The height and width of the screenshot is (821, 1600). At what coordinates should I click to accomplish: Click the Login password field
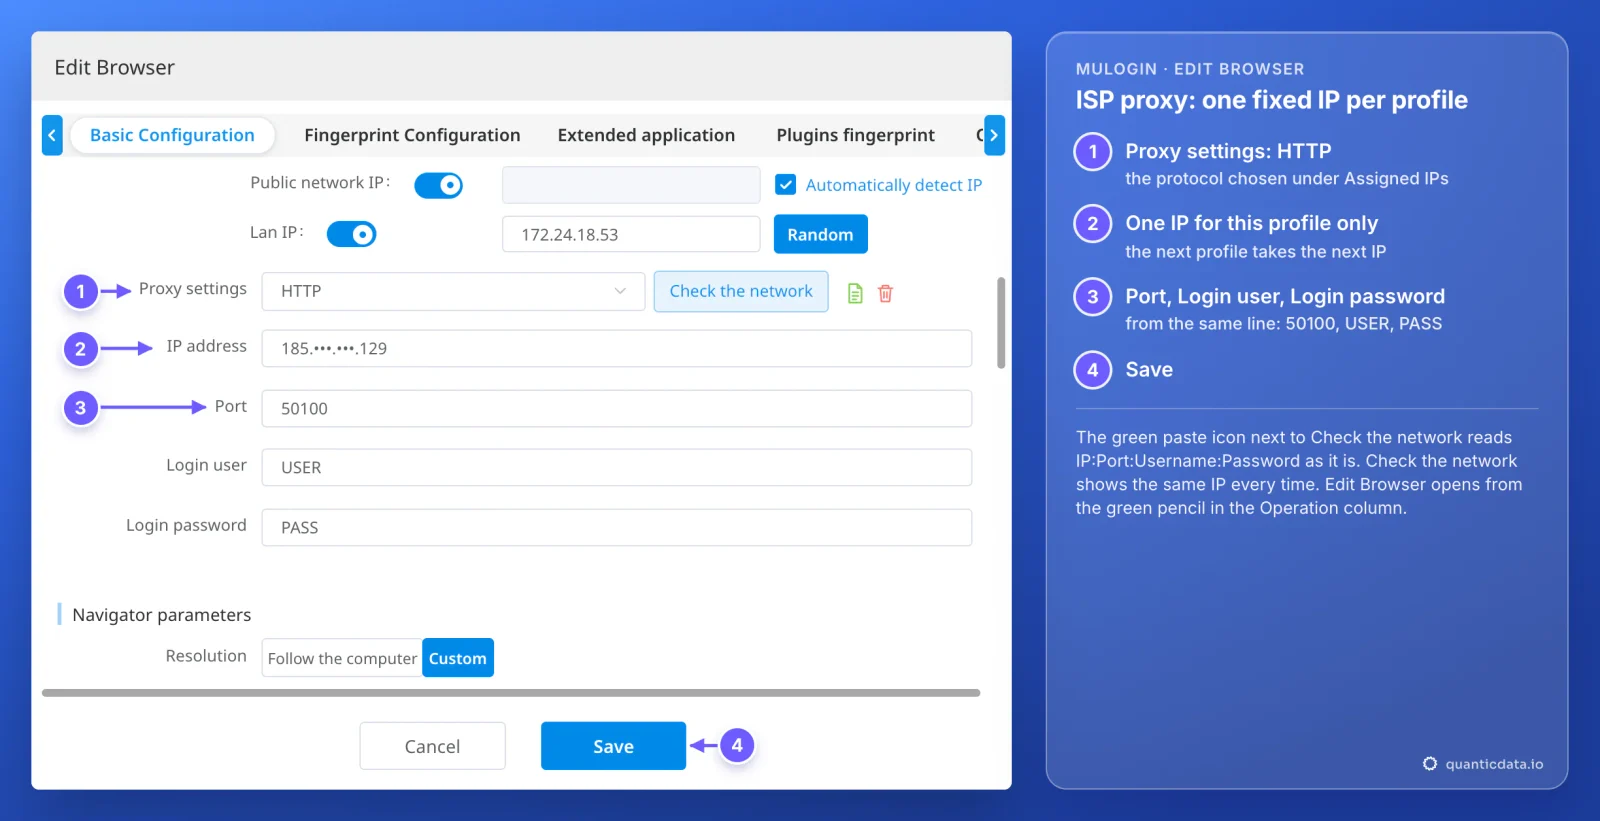(617, 527)
